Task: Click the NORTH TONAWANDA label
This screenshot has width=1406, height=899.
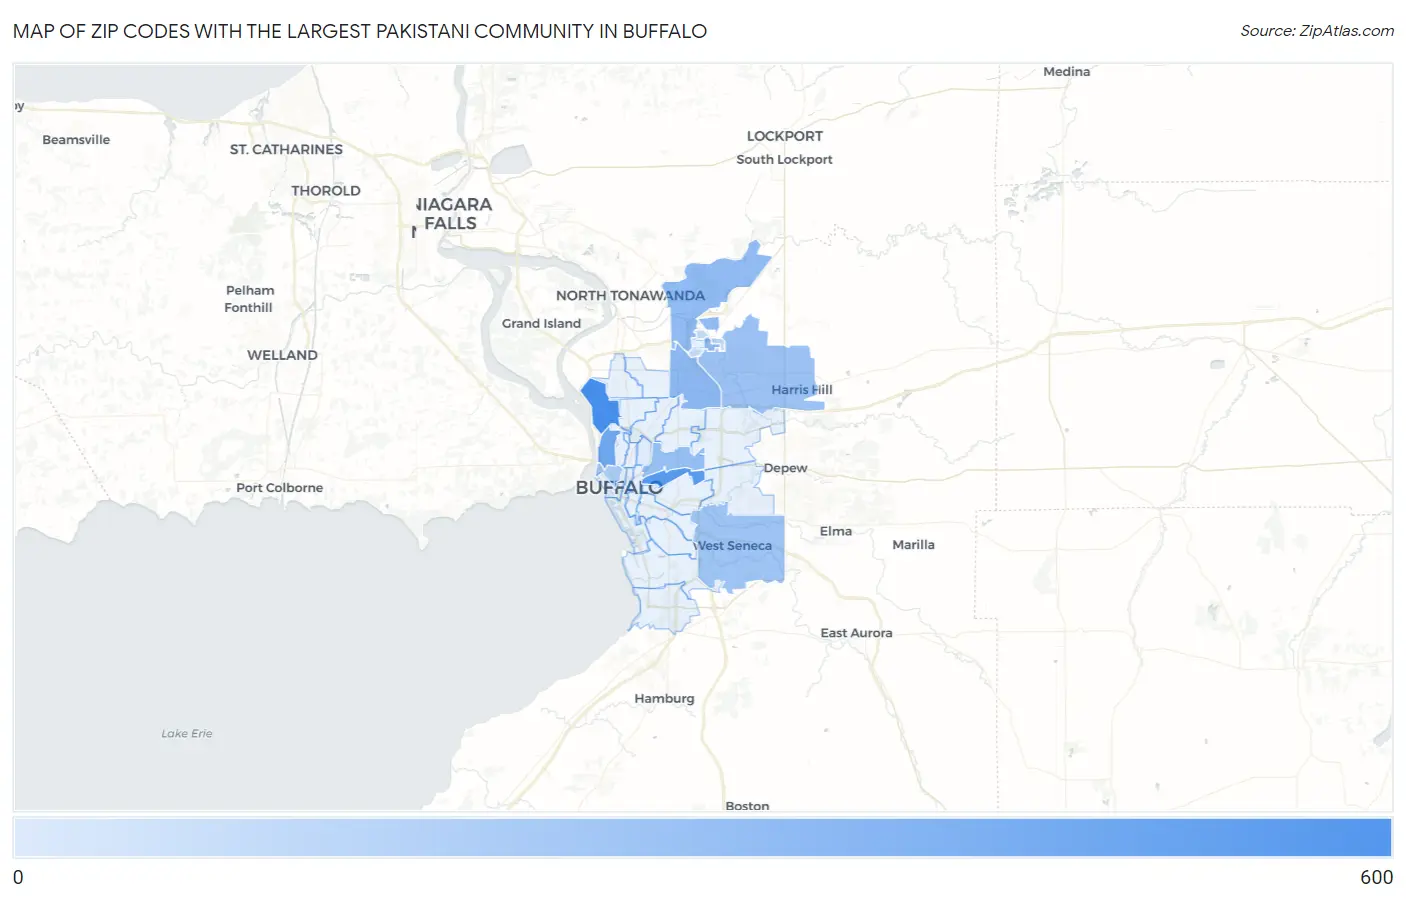Action: click(630, 295)
